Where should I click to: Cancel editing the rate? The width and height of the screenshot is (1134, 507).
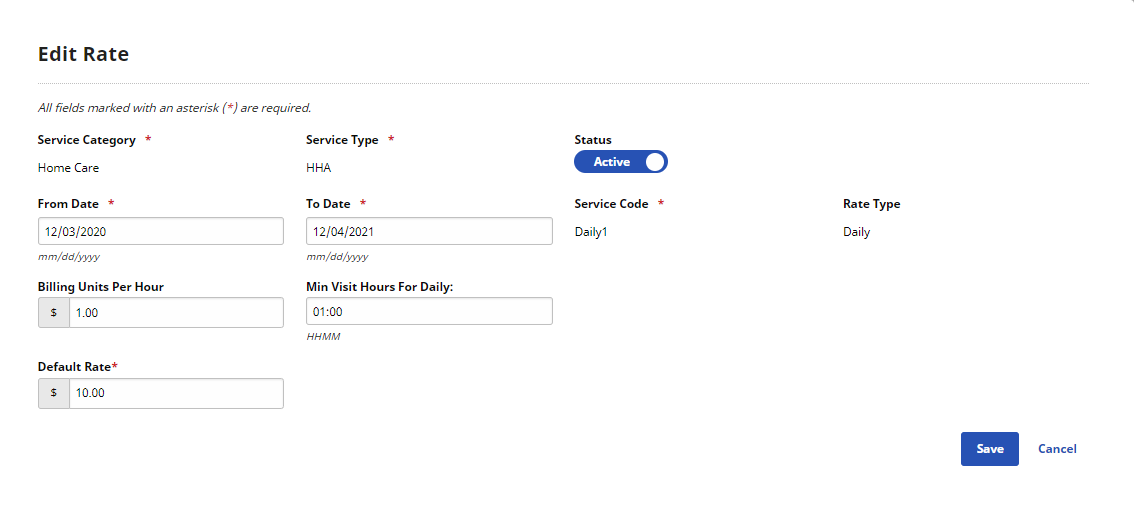pyautogui.click(x=1057, y=449)
